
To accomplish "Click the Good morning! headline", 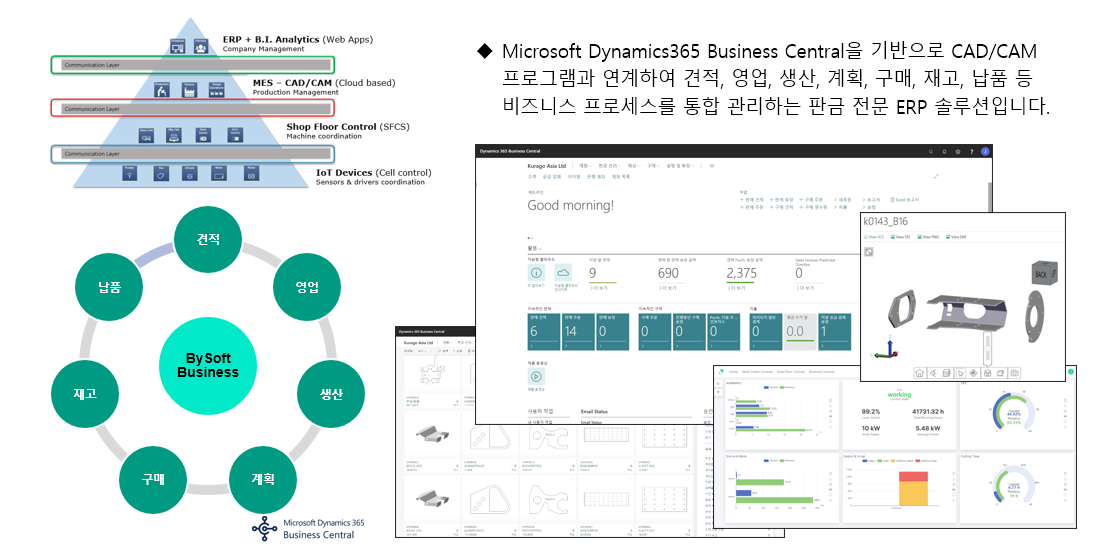I will click(x=570, y=205).
